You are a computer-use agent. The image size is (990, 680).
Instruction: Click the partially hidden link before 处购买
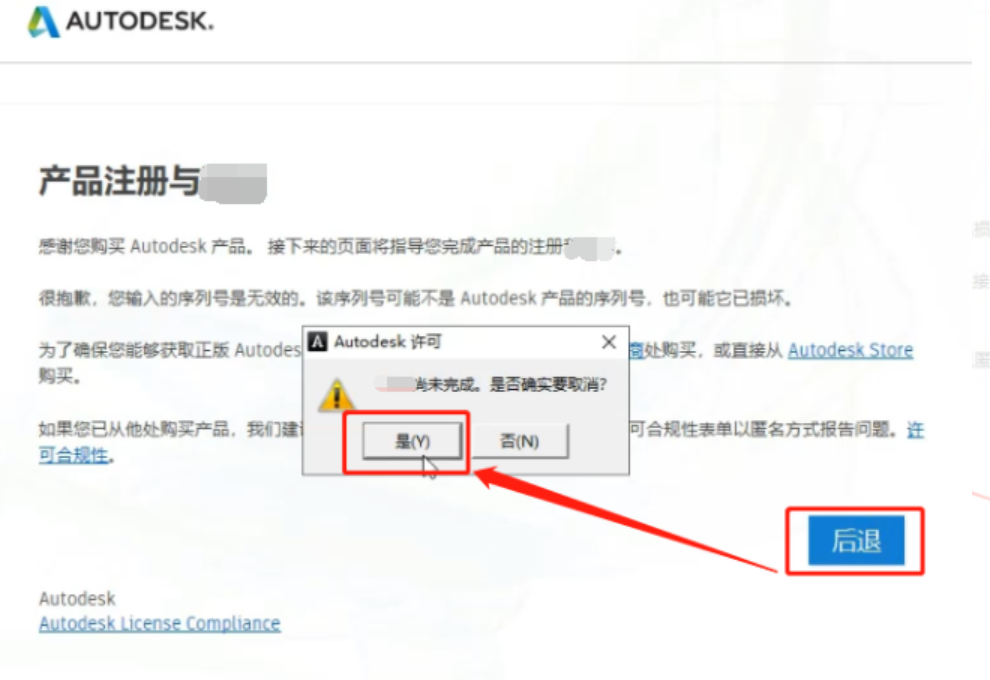click(636, 350)
